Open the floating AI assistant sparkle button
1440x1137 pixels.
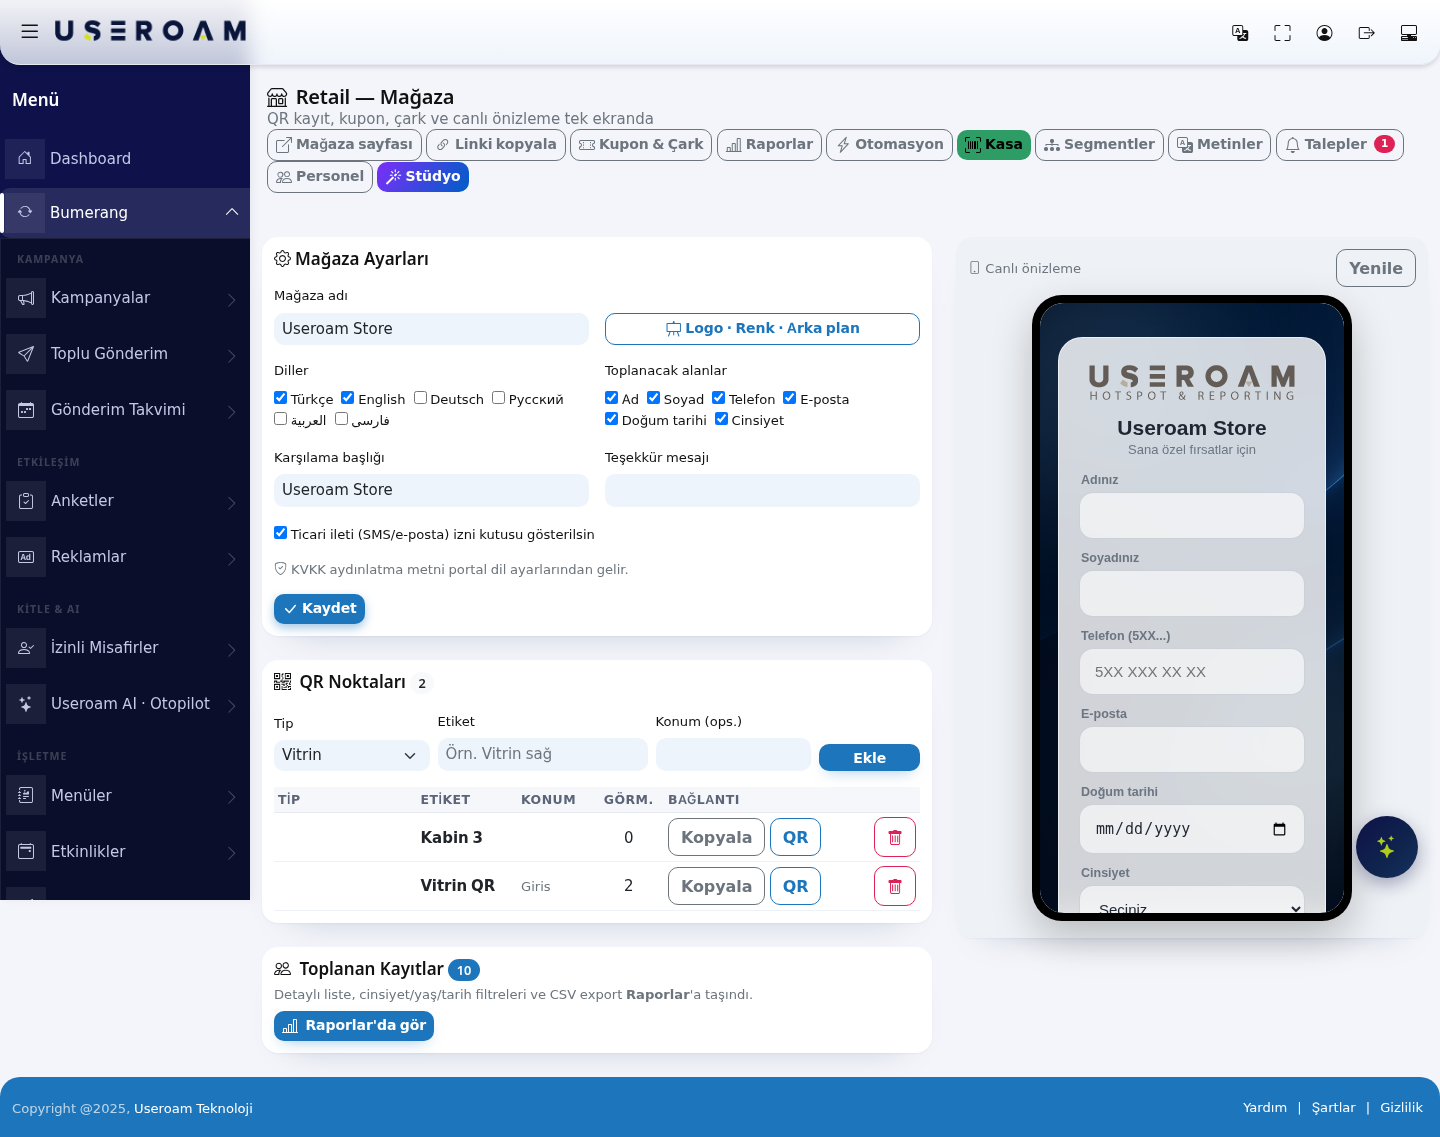click(1386, 847)
